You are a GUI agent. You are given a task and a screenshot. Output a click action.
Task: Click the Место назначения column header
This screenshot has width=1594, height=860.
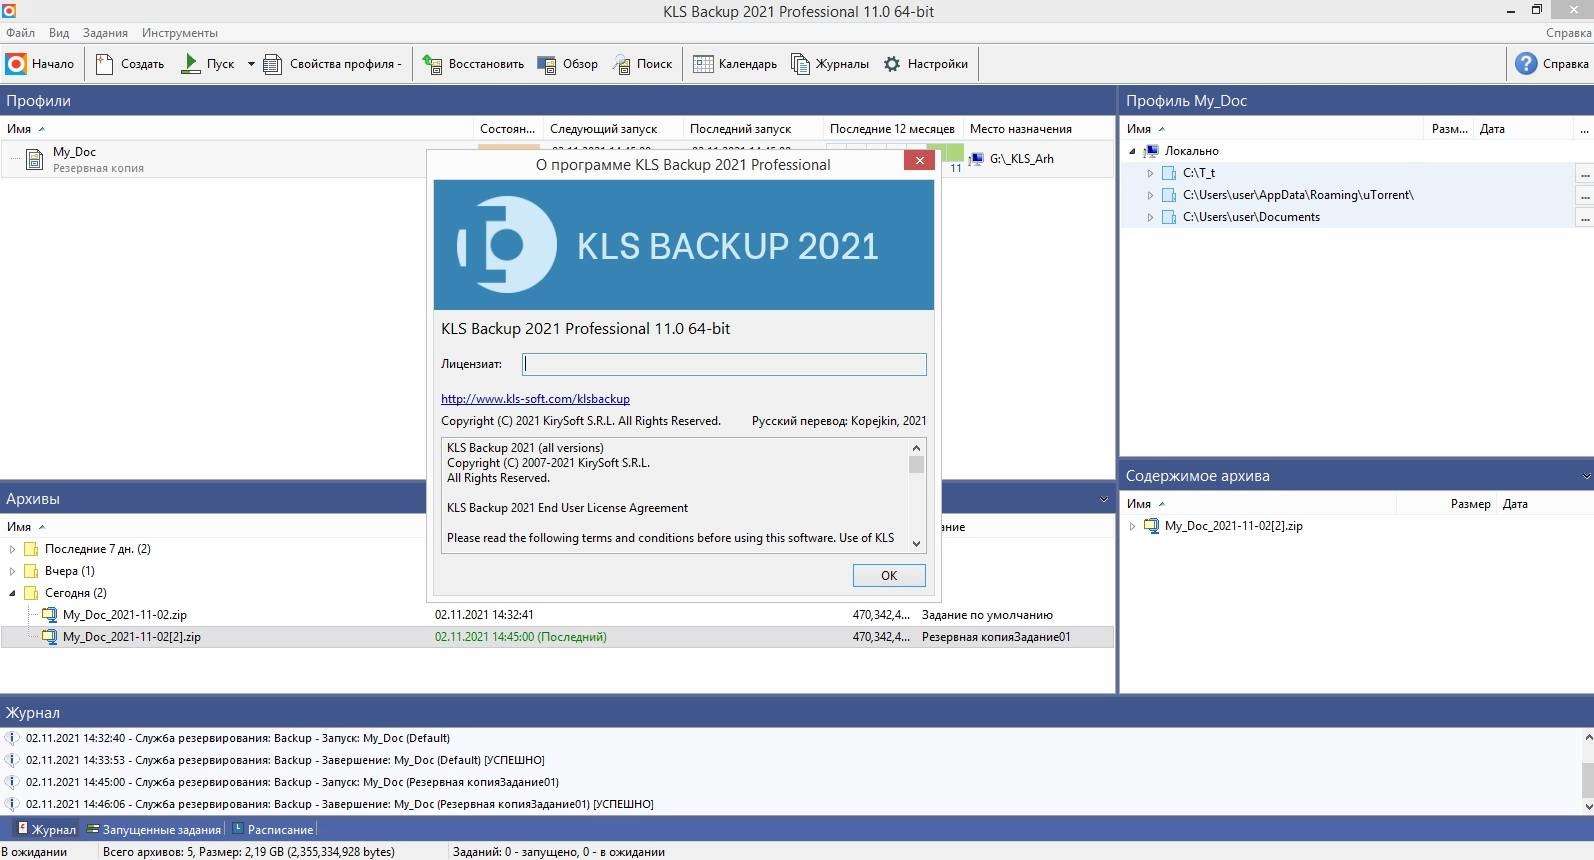pos(1020,129)
